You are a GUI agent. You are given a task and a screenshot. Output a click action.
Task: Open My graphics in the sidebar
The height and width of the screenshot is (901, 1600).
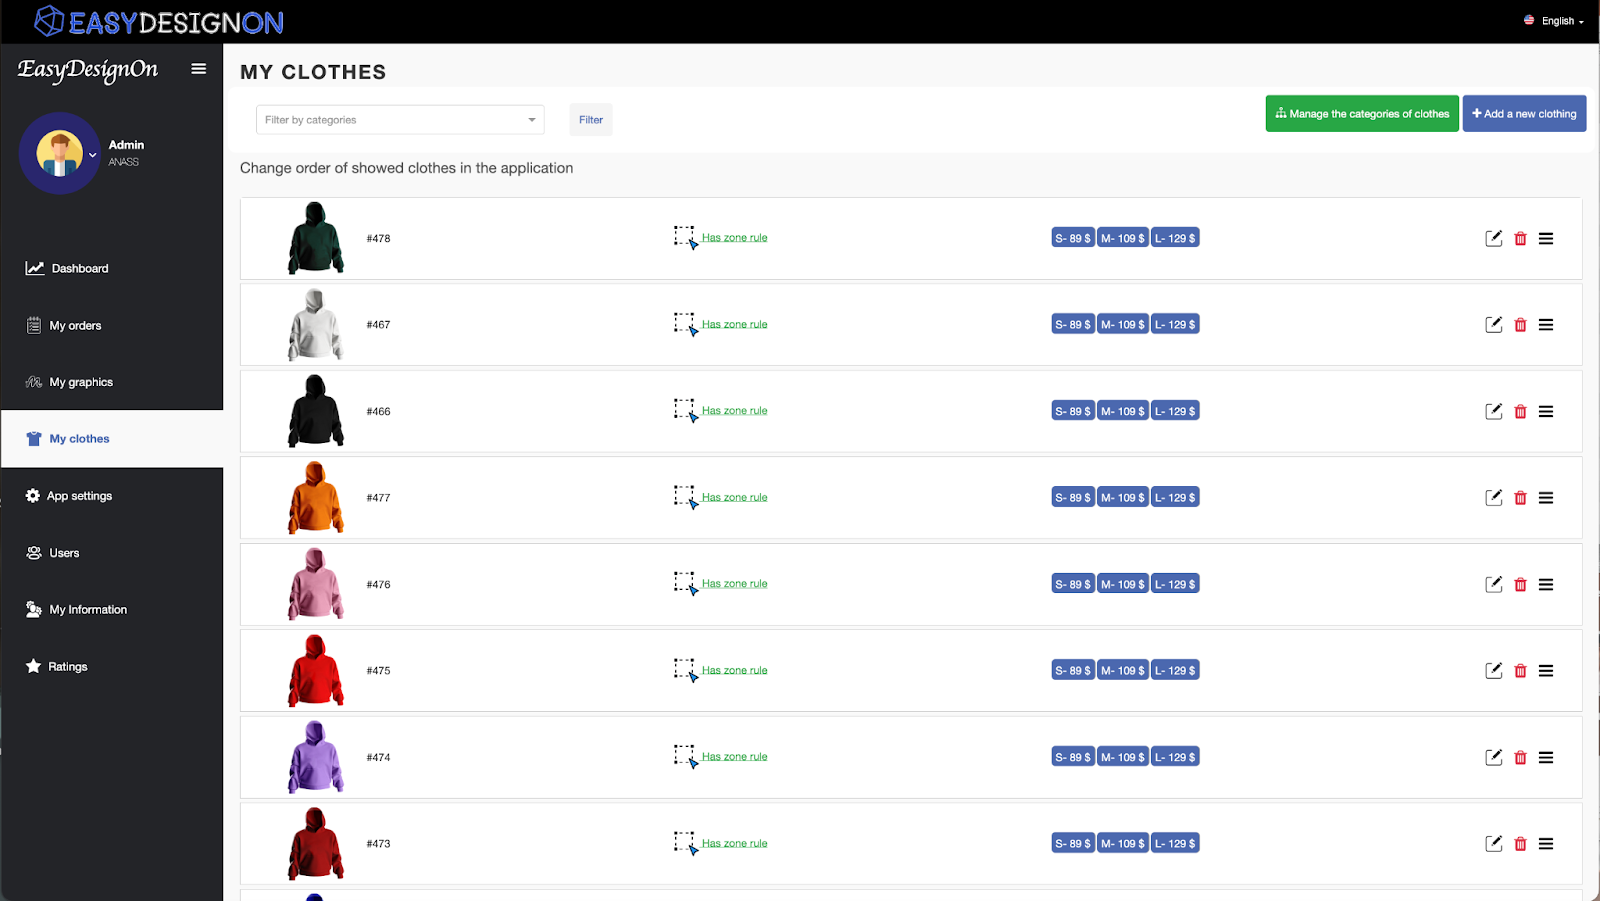80,382
